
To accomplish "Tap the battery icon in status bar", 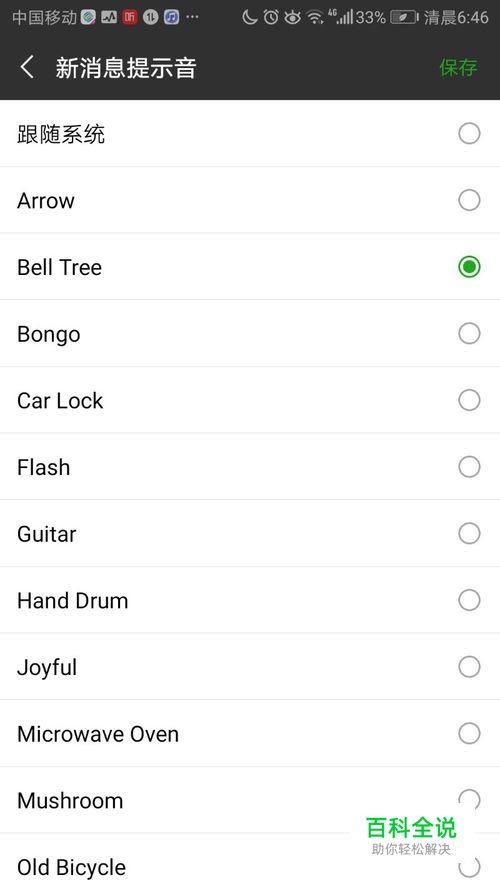I will point(404,18).
